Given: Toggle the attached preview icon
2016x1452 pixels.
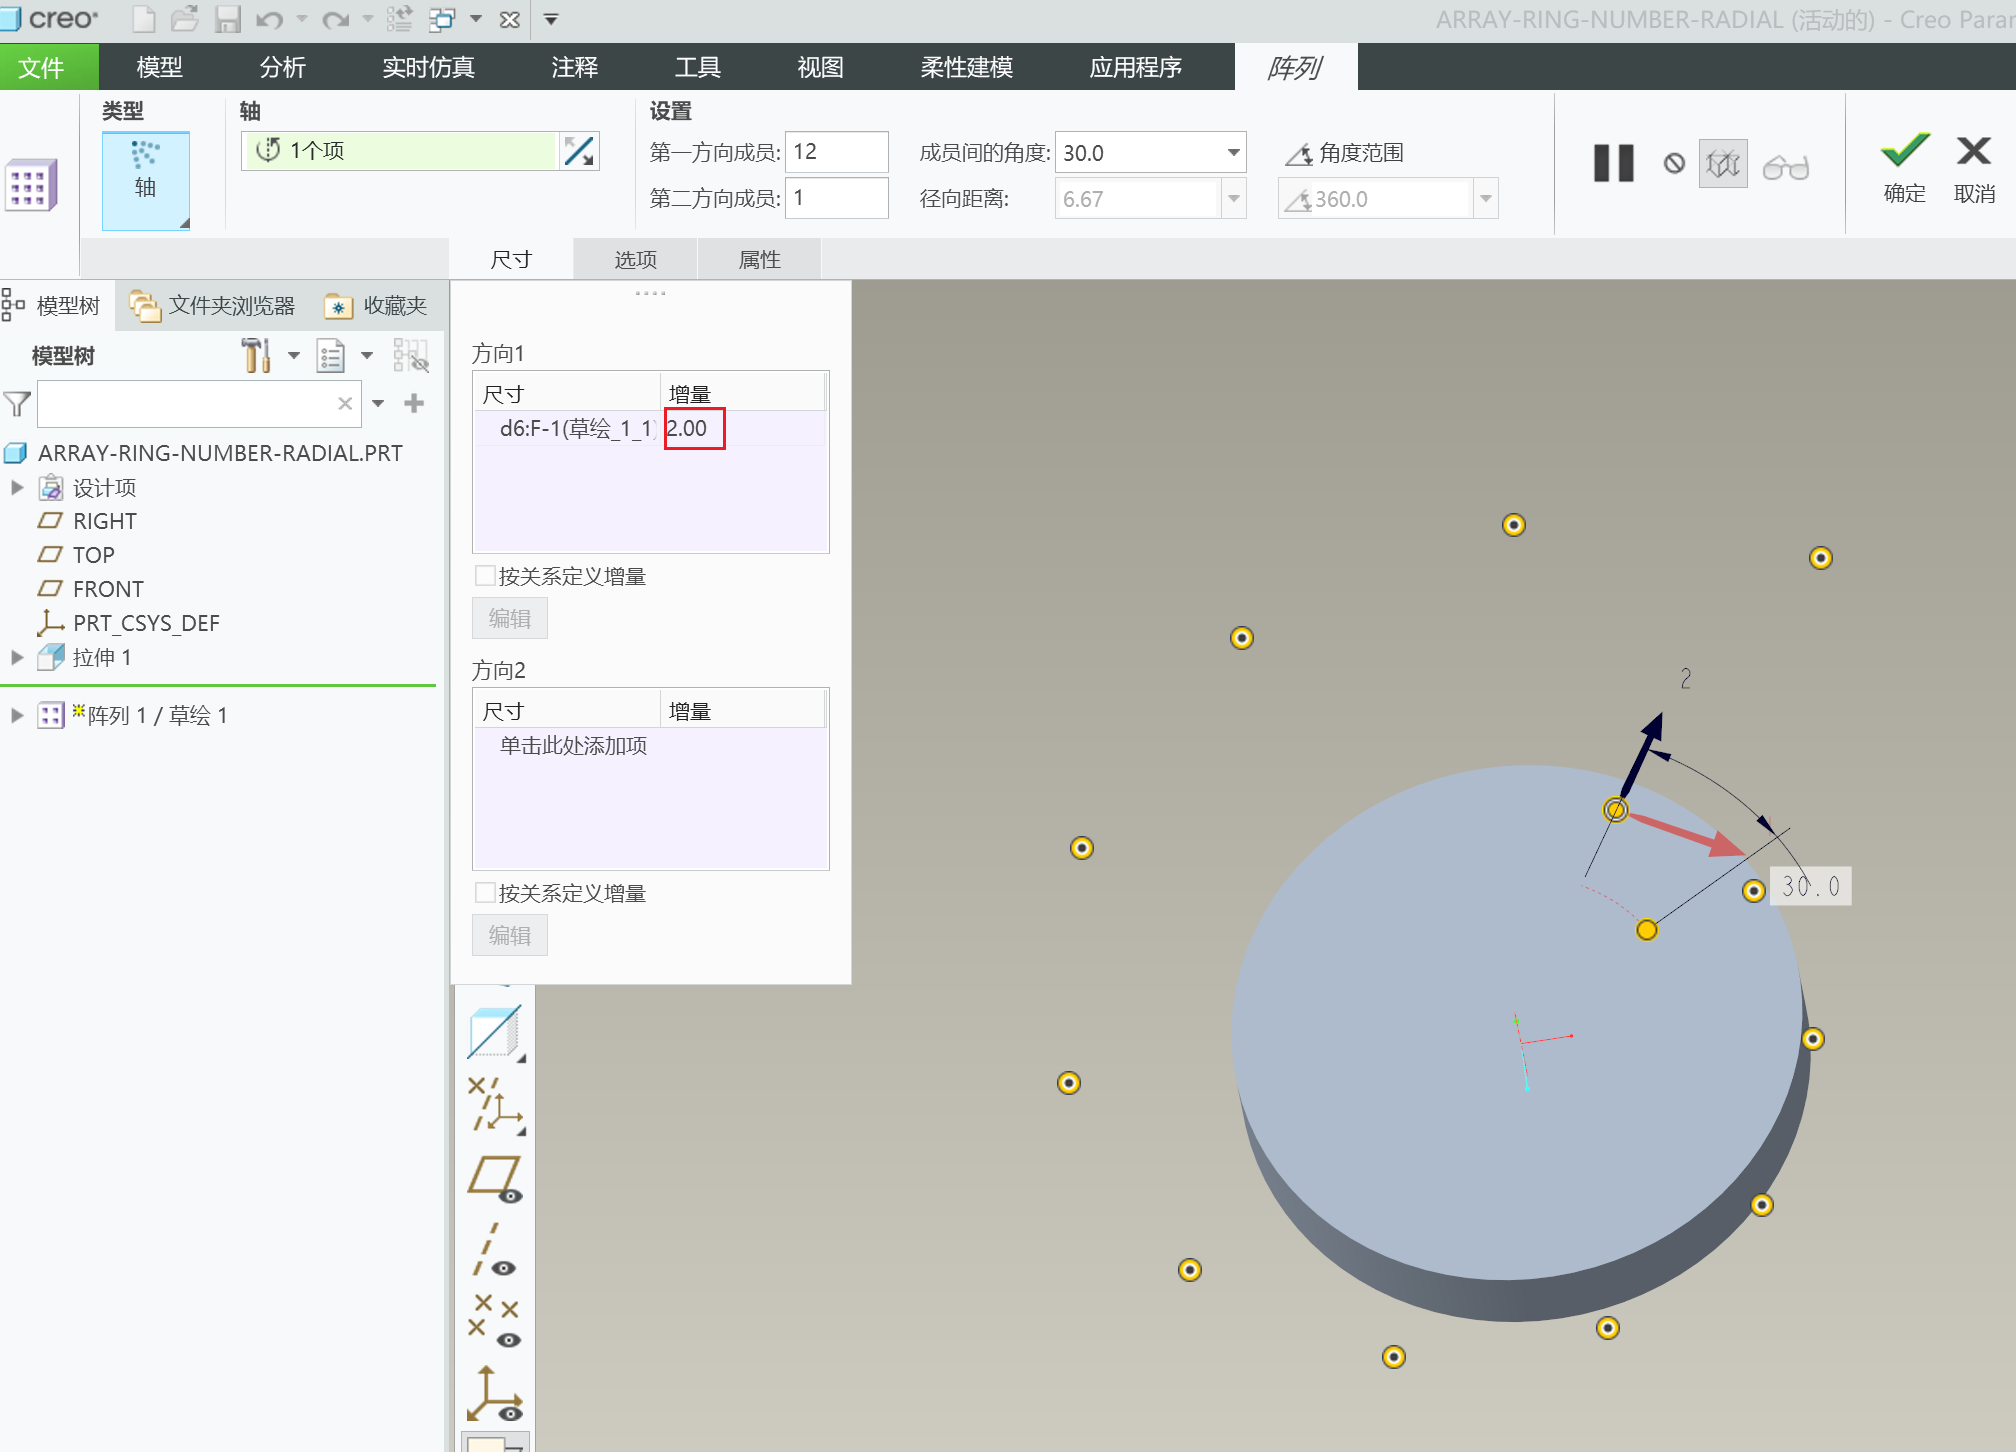Looking at the screenshot, I should pos(1723,164).
